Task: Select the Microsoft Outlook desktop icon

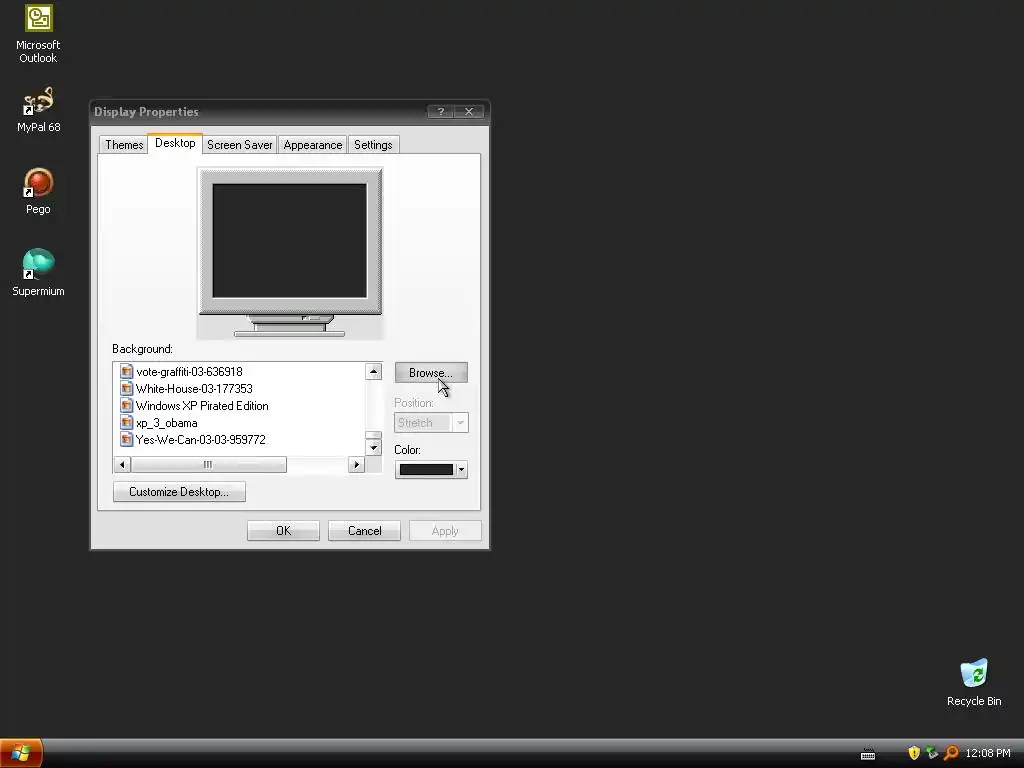Action: point(38,34)
